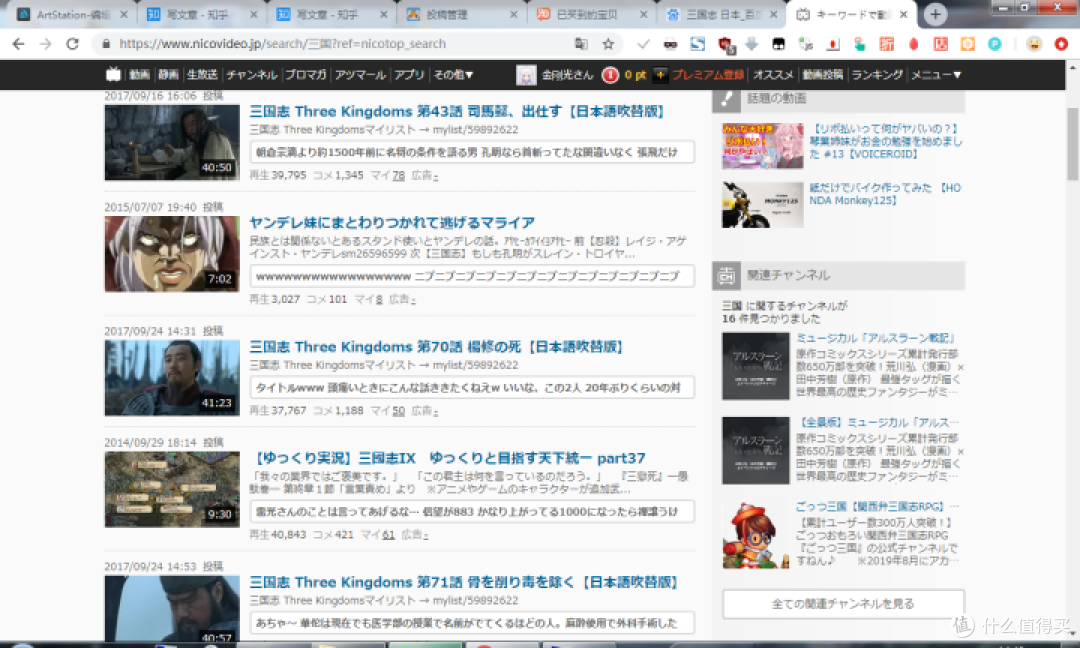Open the オススメ link

773,75
